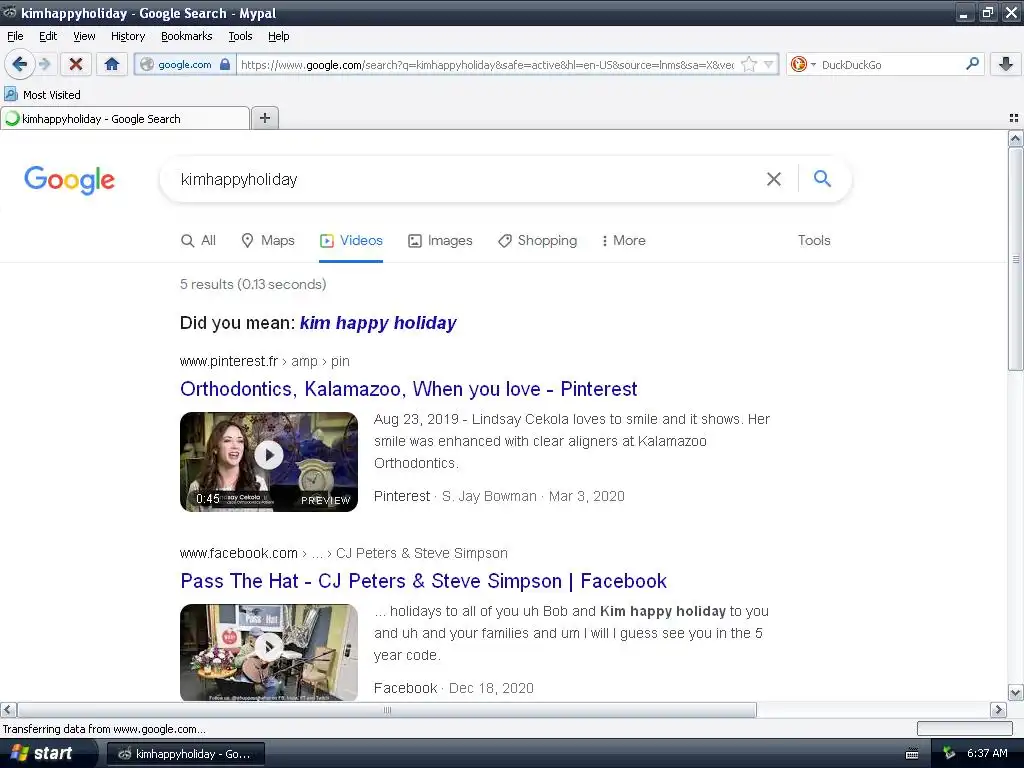This screenshot has height=768, width=1024.
Task: Open the Orthodontics, Kalamazoo Pinterest result
Action: point(408,389)
